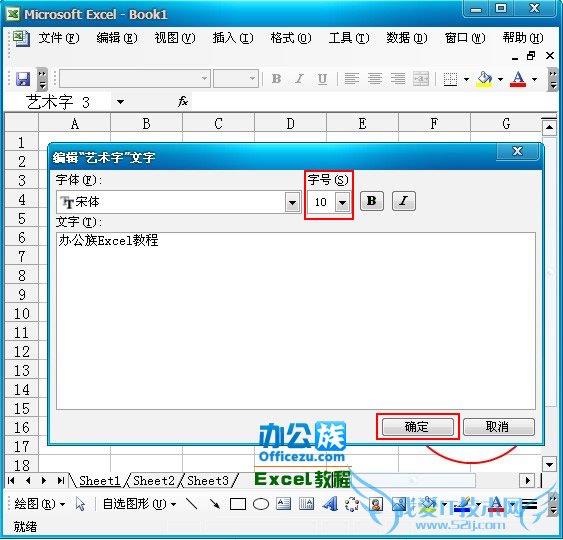The width and height of the screenshot is (563, 540).
Task: Click the horizontal scrollbar right arrow
Action: (527, 480)
